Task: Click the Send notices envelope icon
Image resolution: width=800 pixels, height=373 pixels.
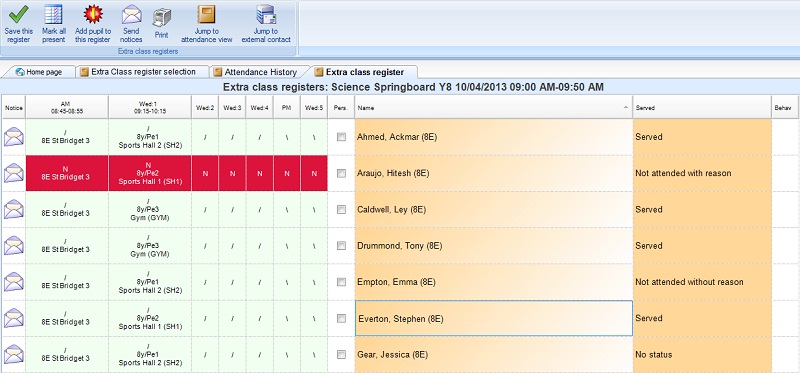Action: point(132,15)
